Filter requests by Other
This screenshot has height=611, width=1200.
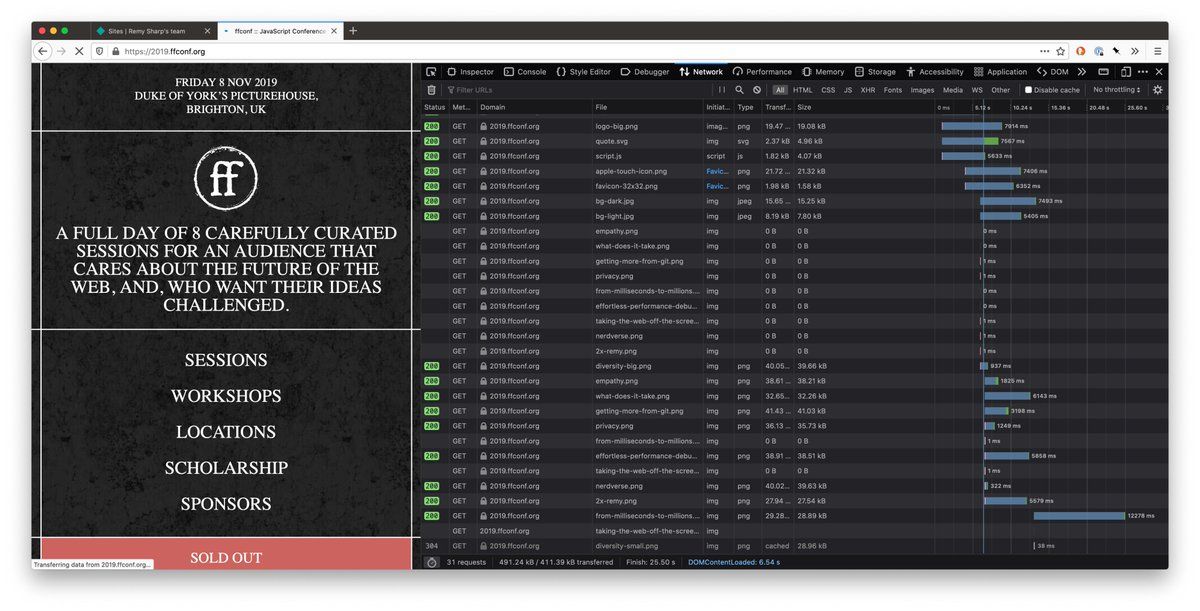coord(1001,90)
